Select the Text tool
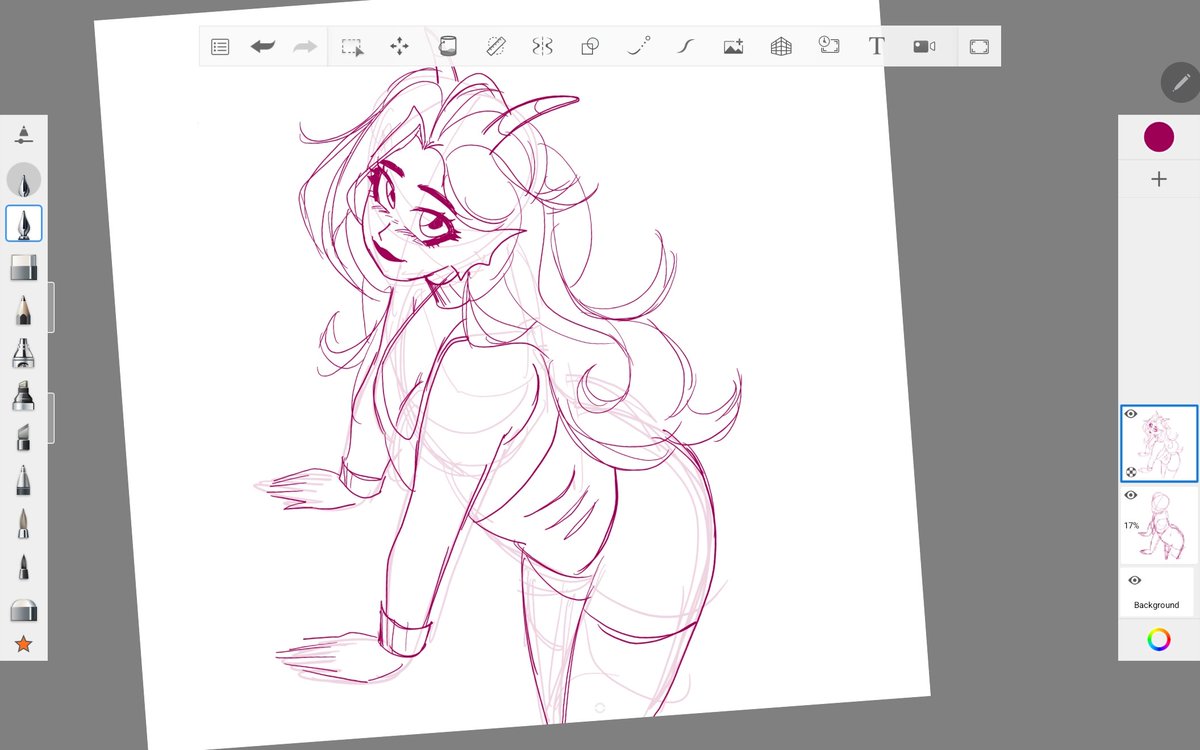The height and width of the screenshot is (750, 1200). pos(876,46)
